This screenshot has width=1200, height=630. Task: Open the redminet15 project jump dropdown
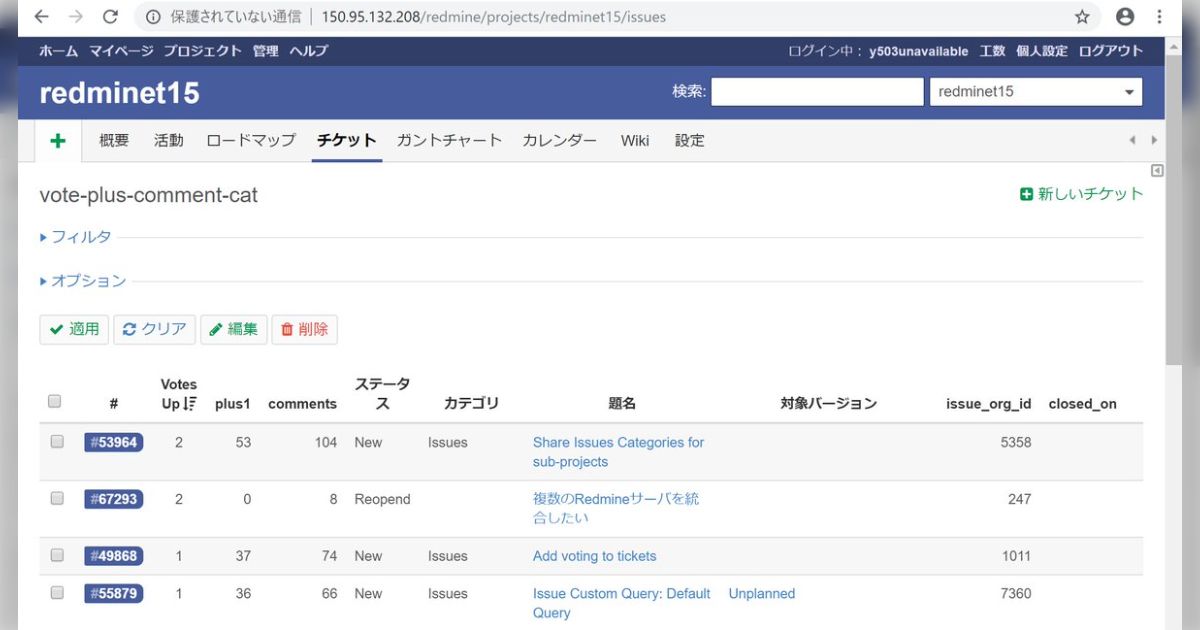click(x=1035, y=91)
